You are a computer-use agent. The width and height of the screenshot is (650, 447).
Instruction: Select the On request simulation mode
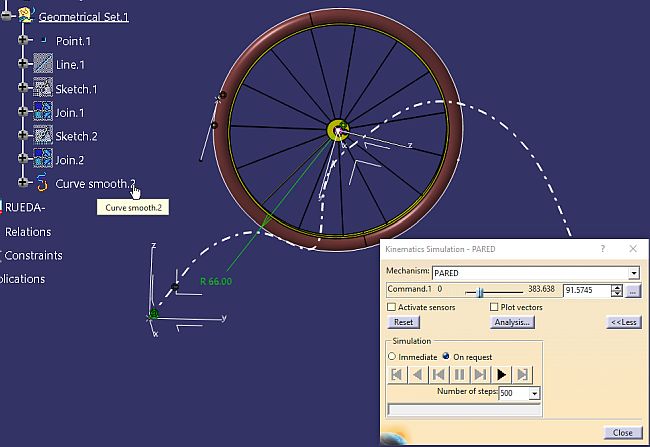(x=446, y=357)
